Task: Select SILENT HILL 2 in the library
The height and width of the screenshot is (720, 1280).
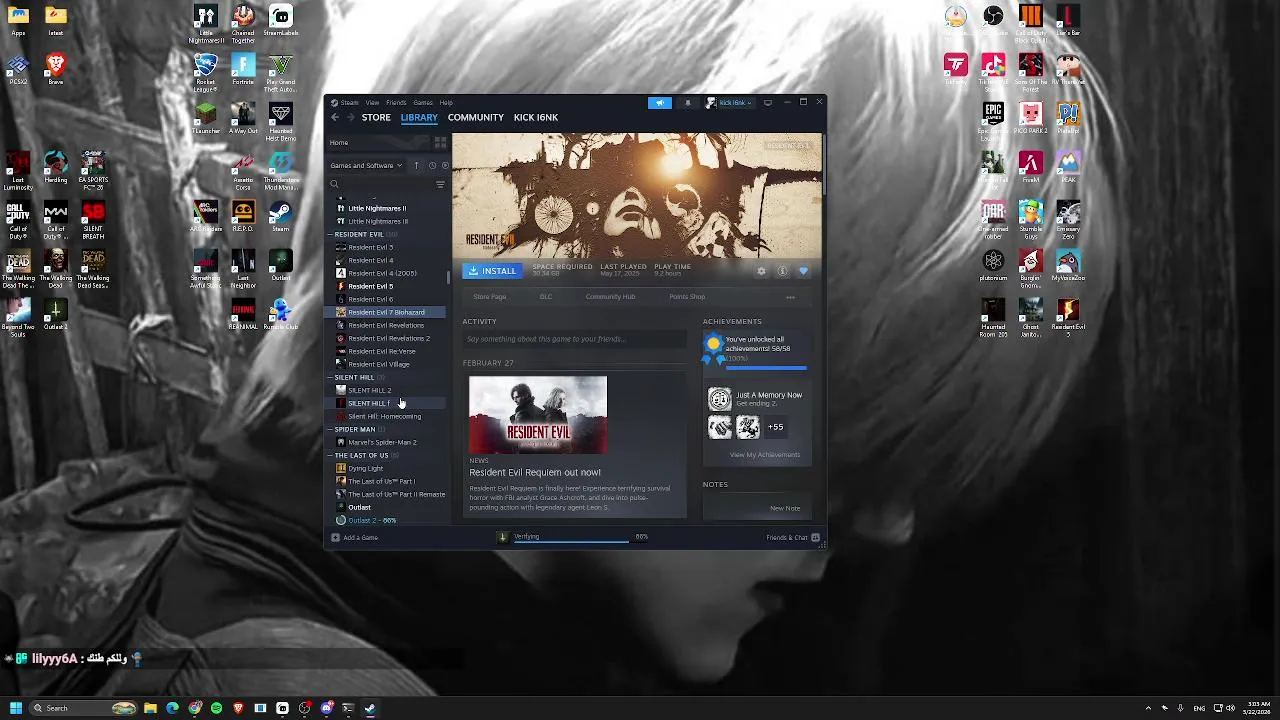Action: pos(369,390)
